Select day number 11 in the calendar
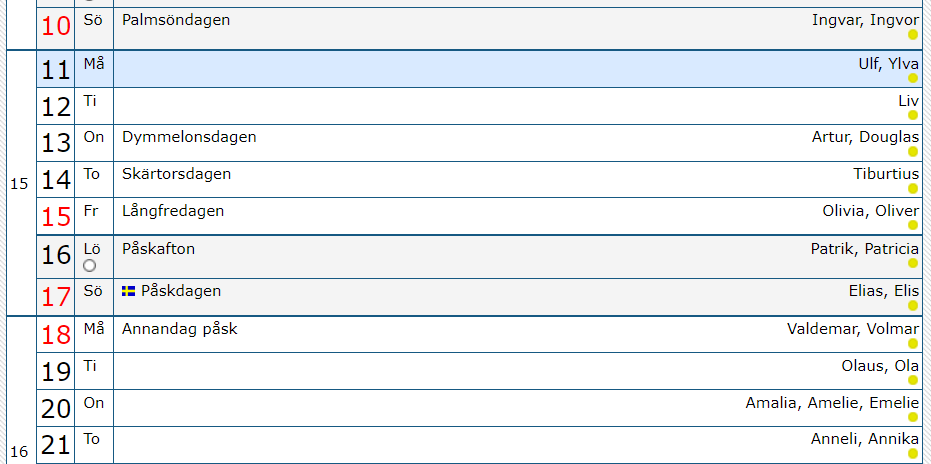The width and height of the screenshot is (931, 464). [x=56, y=71]
